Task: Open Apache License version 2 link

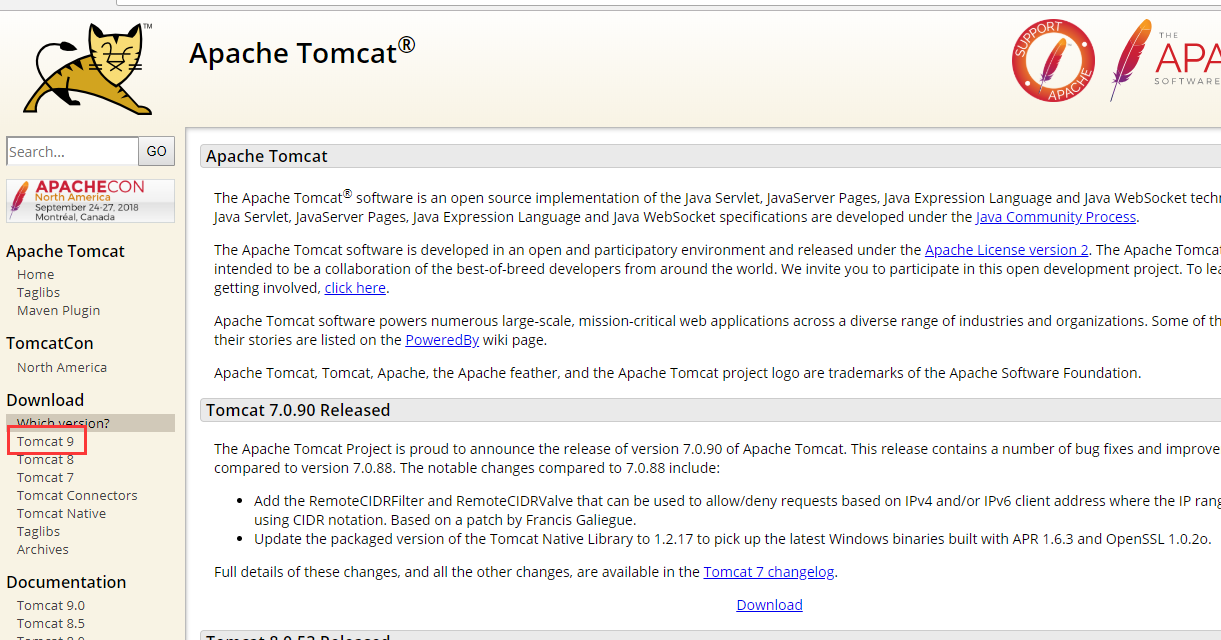Action: coord(1007,250)
